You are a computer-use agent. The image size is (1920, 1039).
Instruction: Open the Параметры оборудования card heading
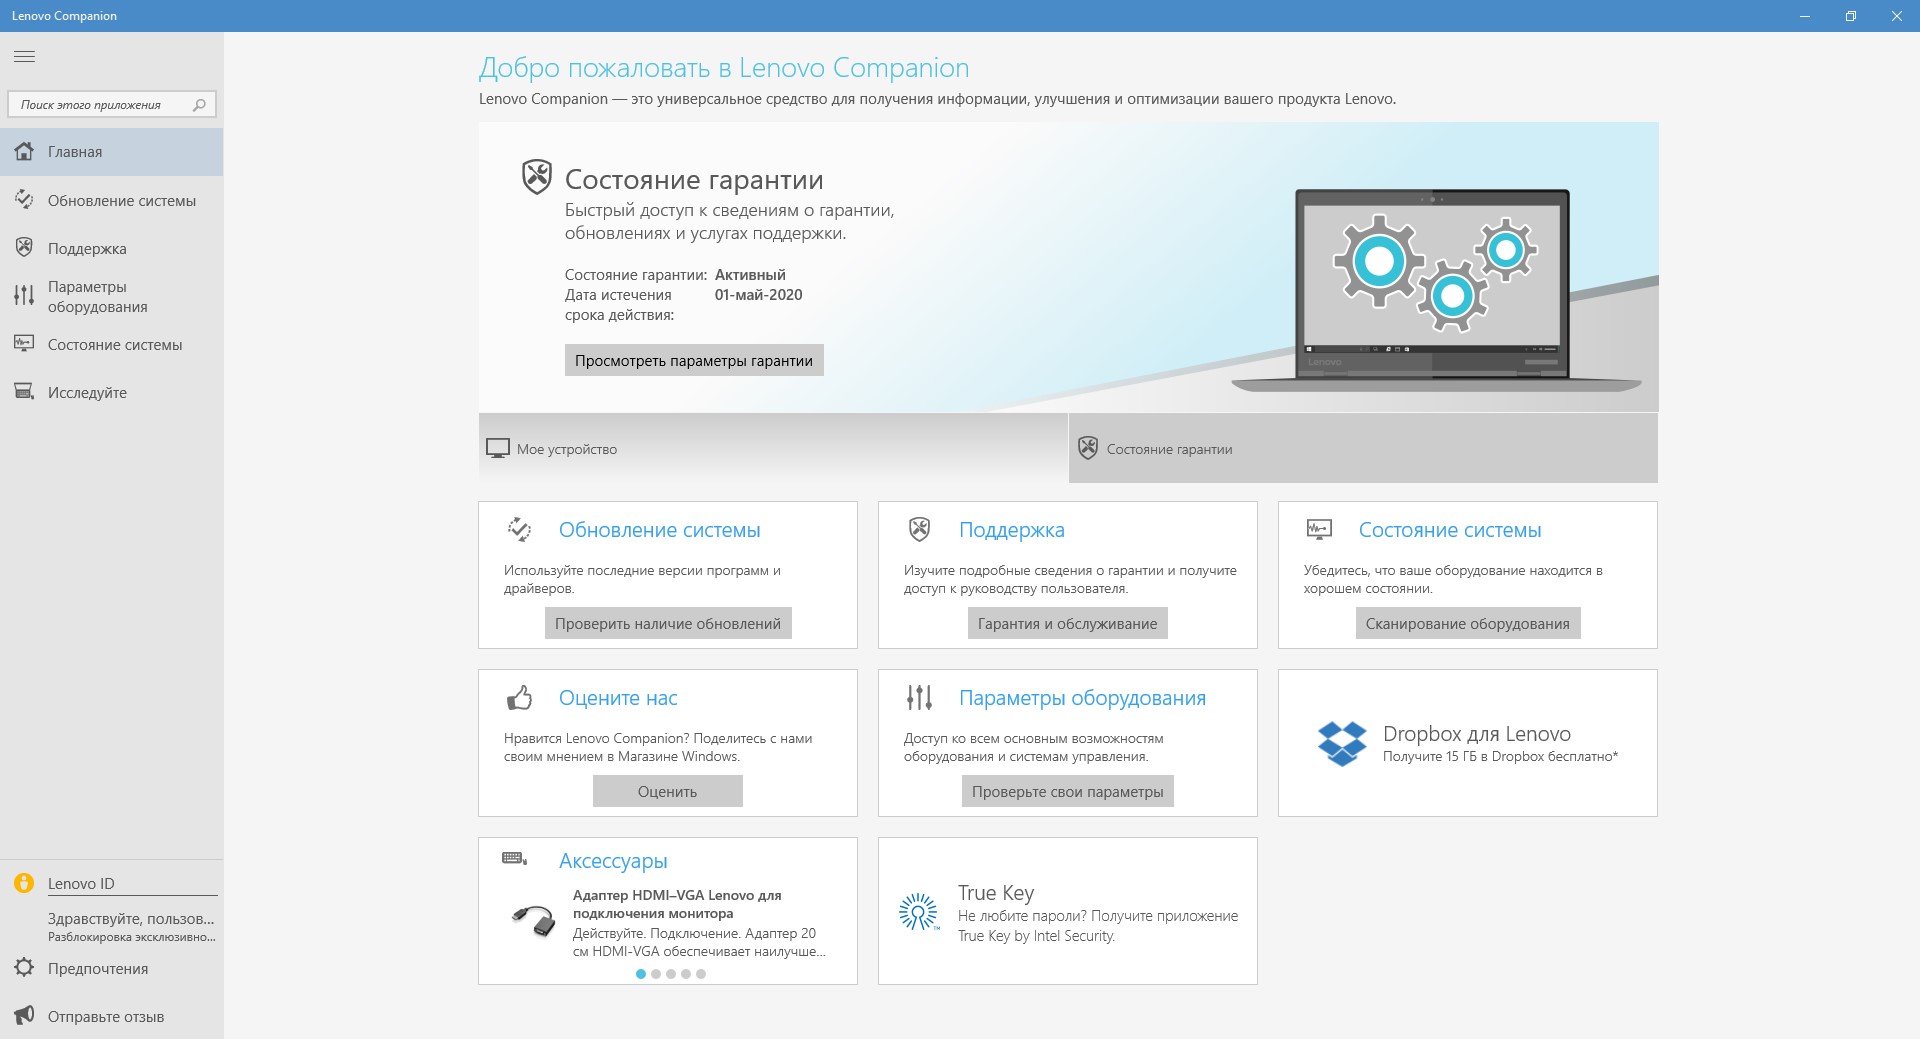click(1082, 698)
